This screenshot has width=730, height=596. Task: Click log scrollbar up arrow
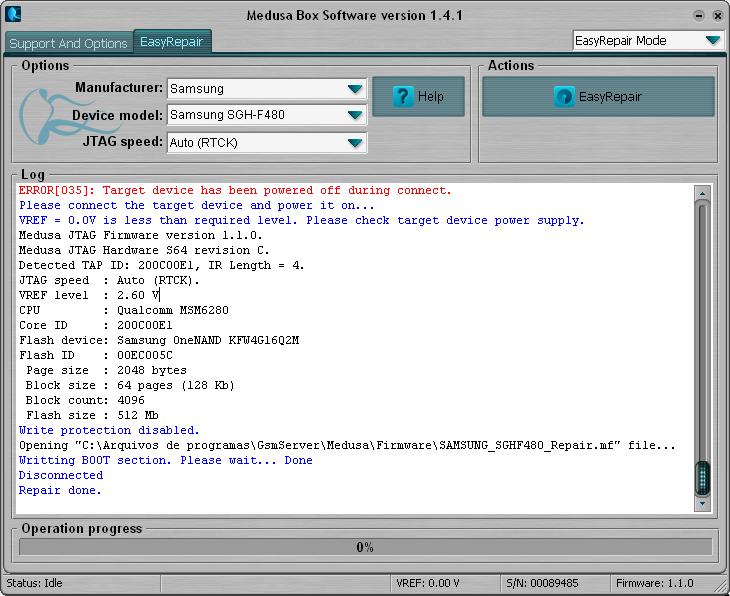coord(702,193)
